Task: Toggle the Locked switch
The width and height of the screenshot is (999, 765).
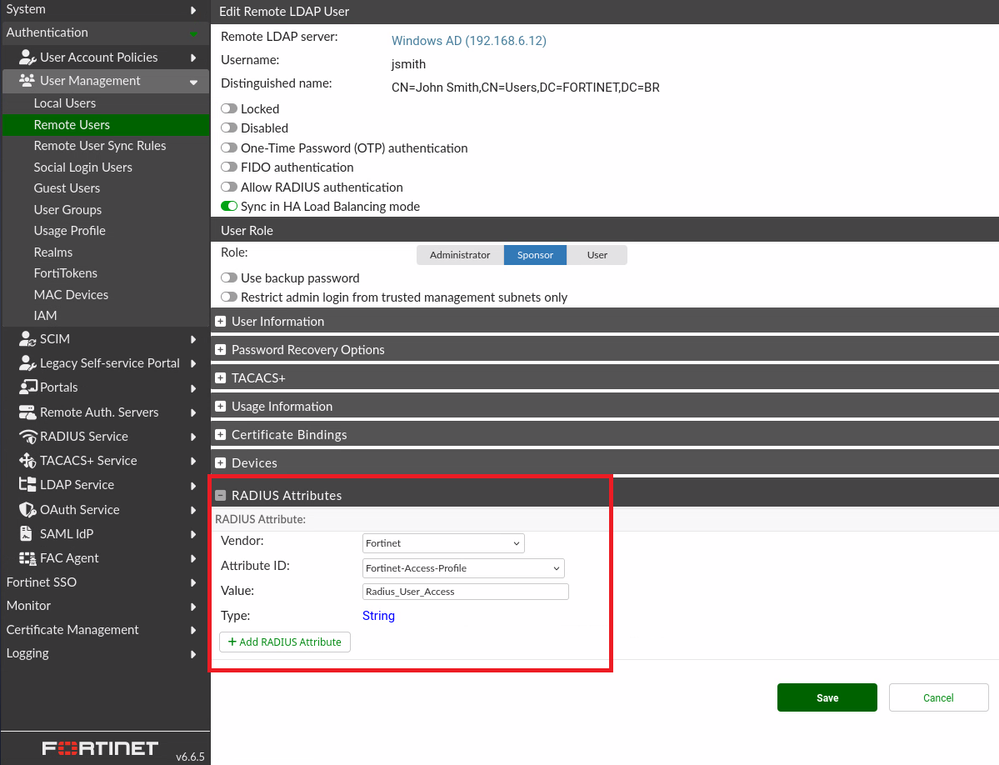Action: click(229, 109)
